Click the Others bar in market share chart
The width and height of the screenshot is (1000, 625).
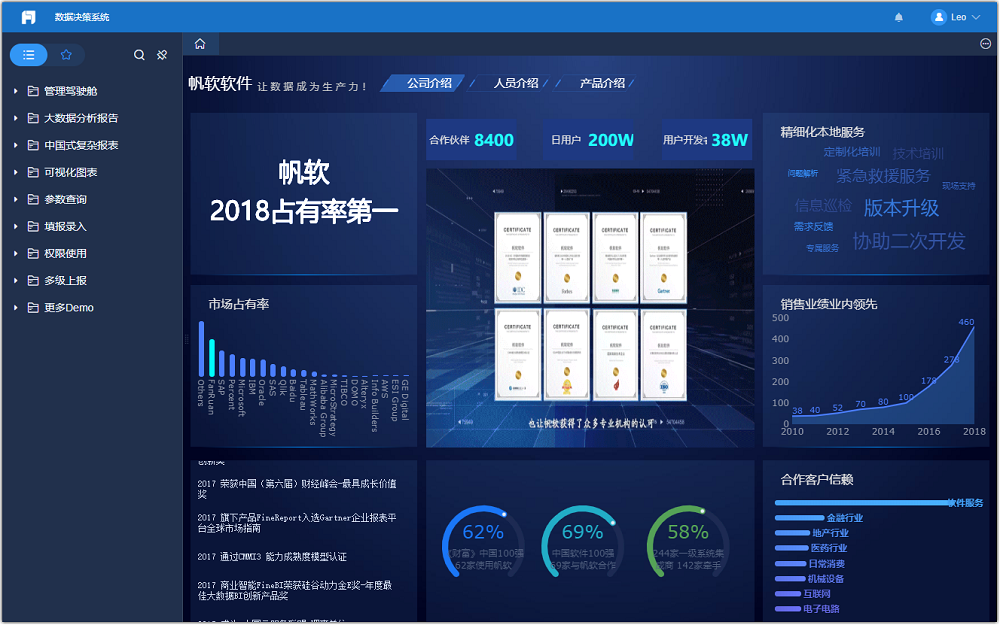(202, 349)
